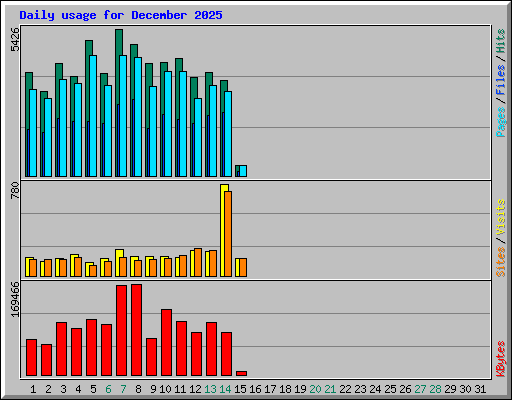Image resolution: width=512 pixels, height=400 pixels.
Task: Click the tall yellow visits bar for day 14
Action: (223, 230)
